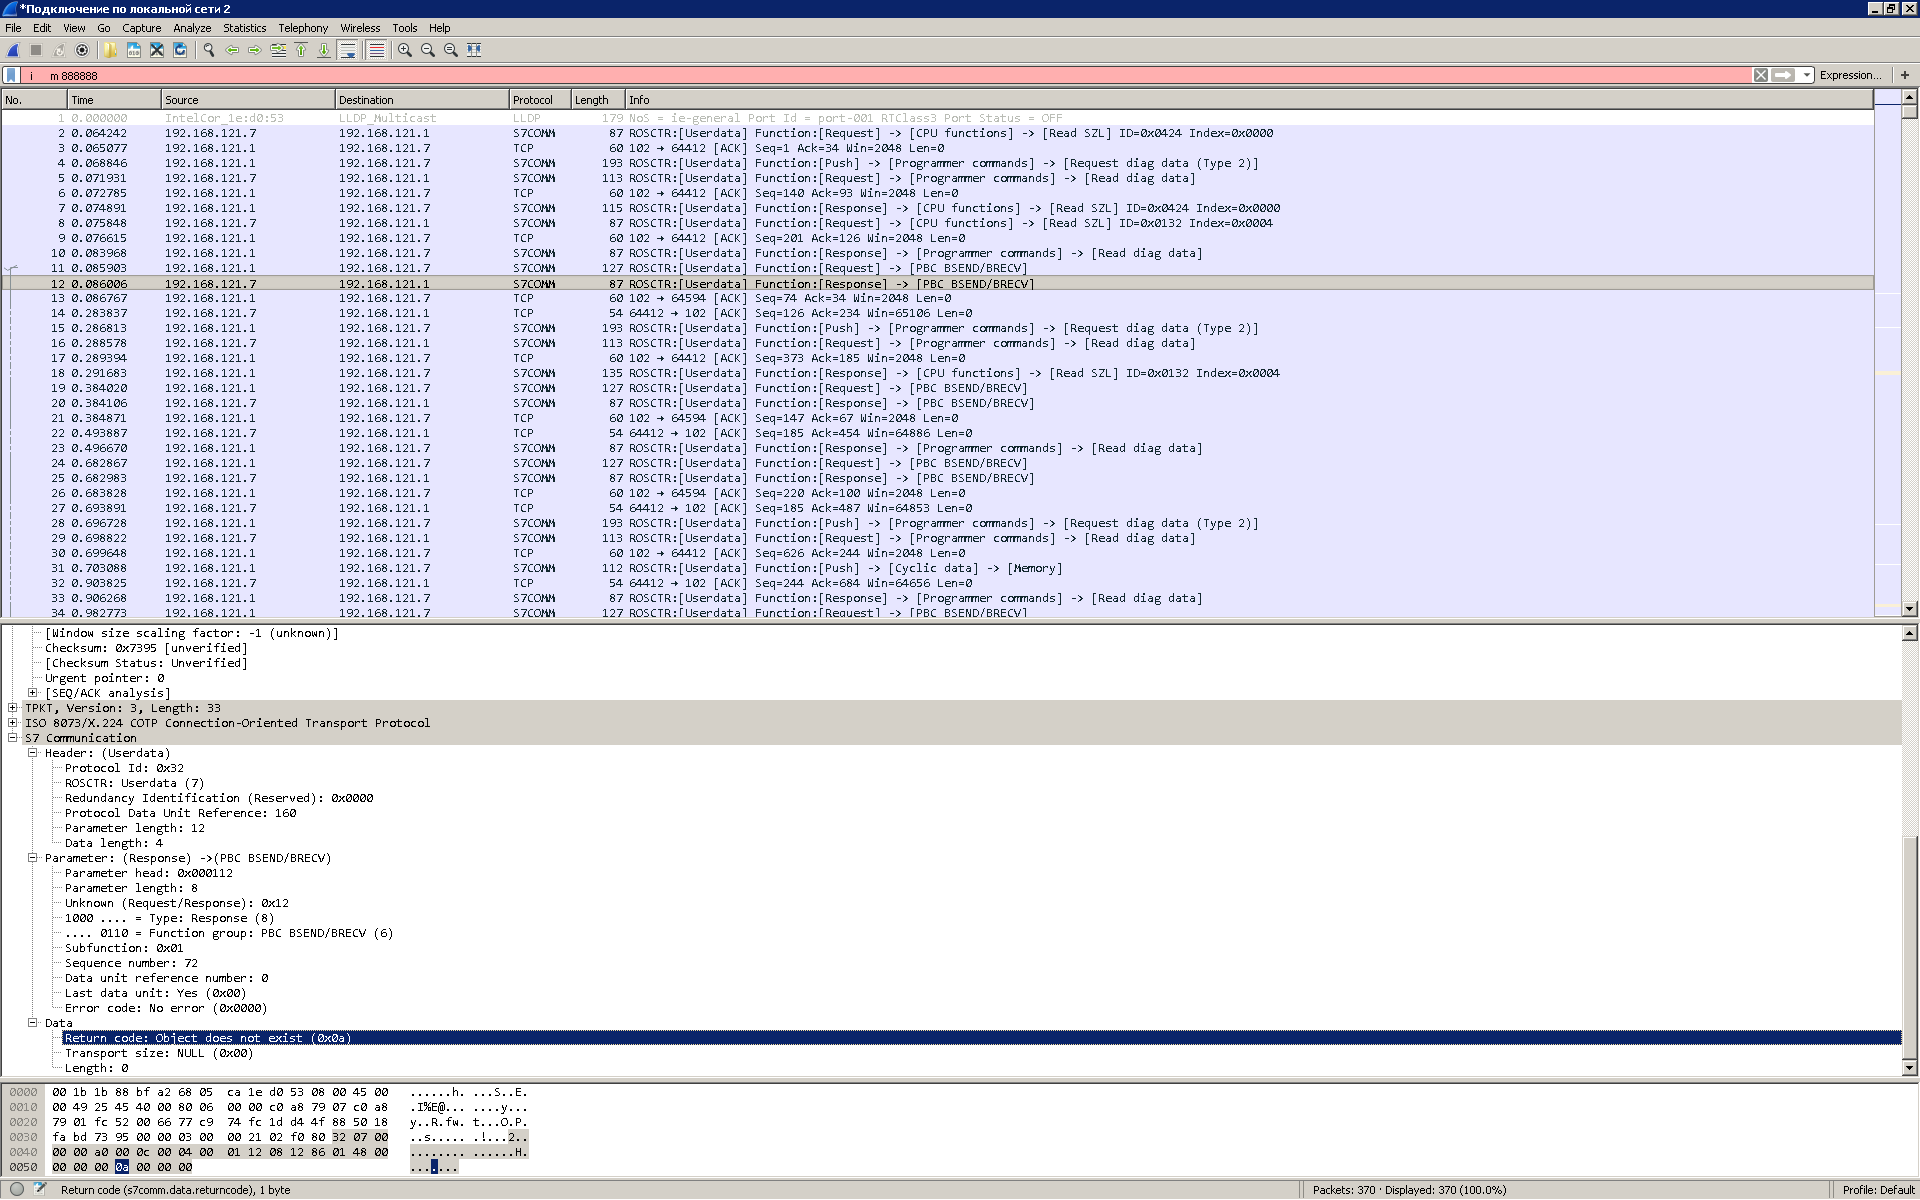
Task: Clear the display filter text
Action: coord(1761,75)
